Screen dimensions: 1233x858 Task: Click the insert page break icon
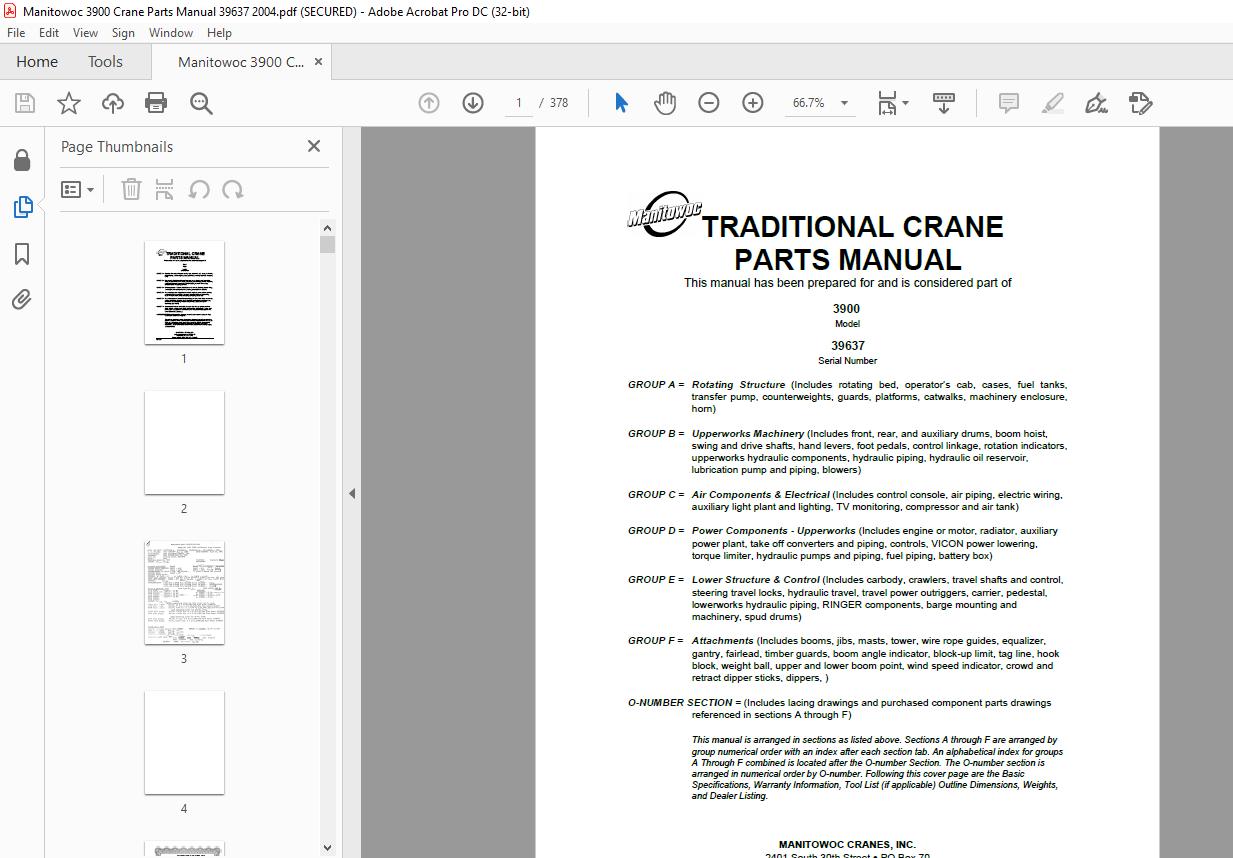click(x=165, y=189)
